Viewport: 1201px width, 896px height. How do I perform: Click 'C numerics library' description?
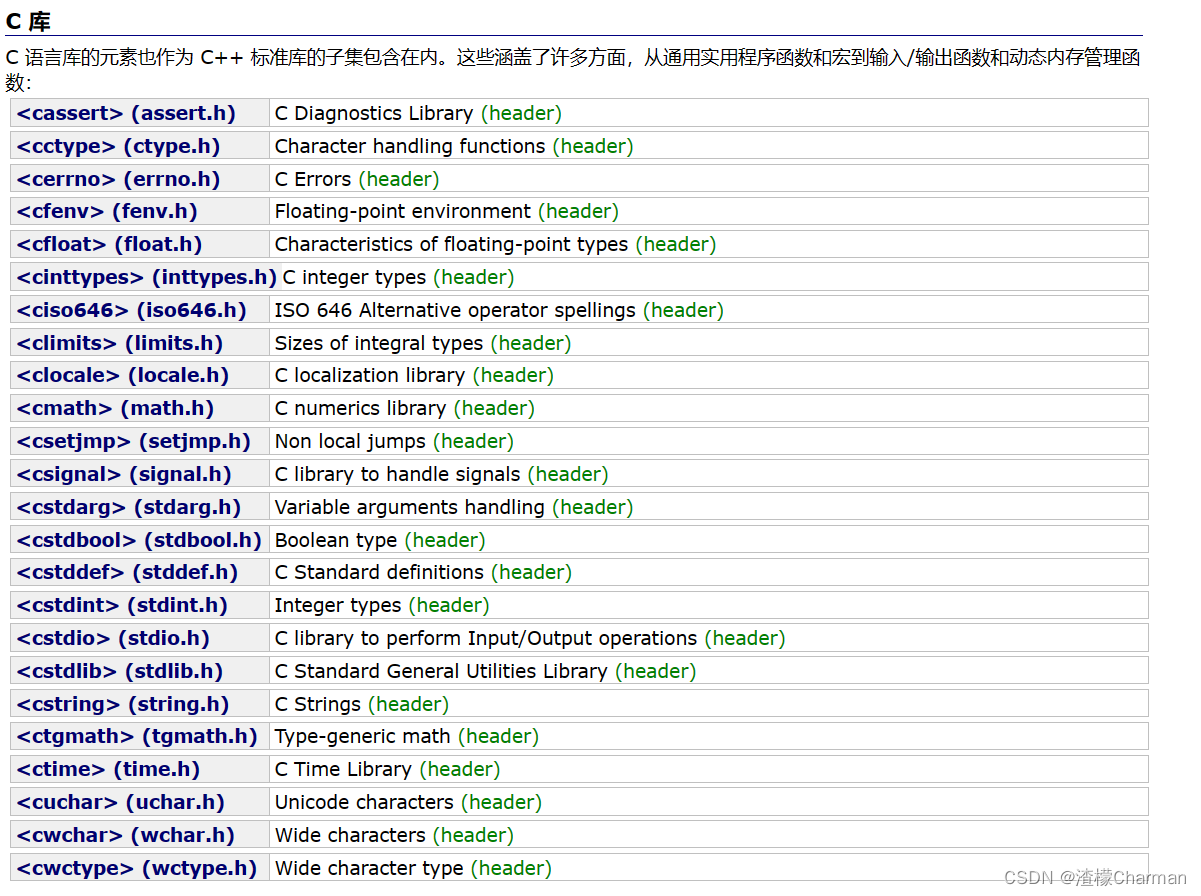[360, 408]
